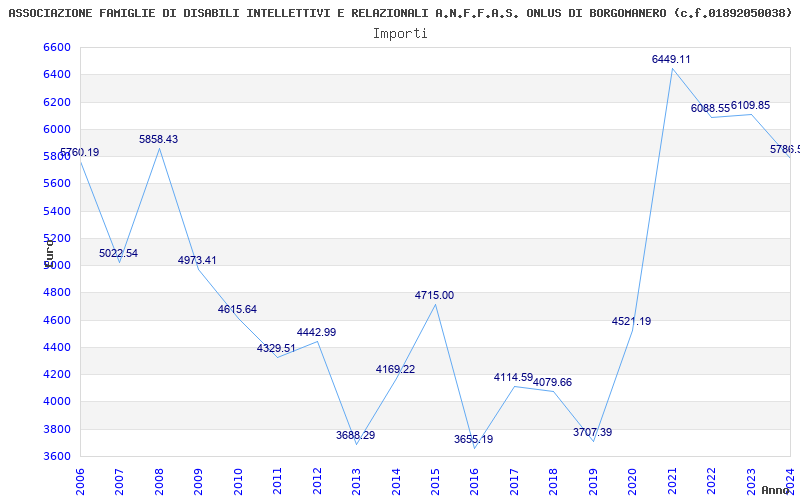The height and width of the screenshot is (500, 800).
Task: Click the Importi chart subtitle
Action: pyautogui.click(x=400, y=33)
